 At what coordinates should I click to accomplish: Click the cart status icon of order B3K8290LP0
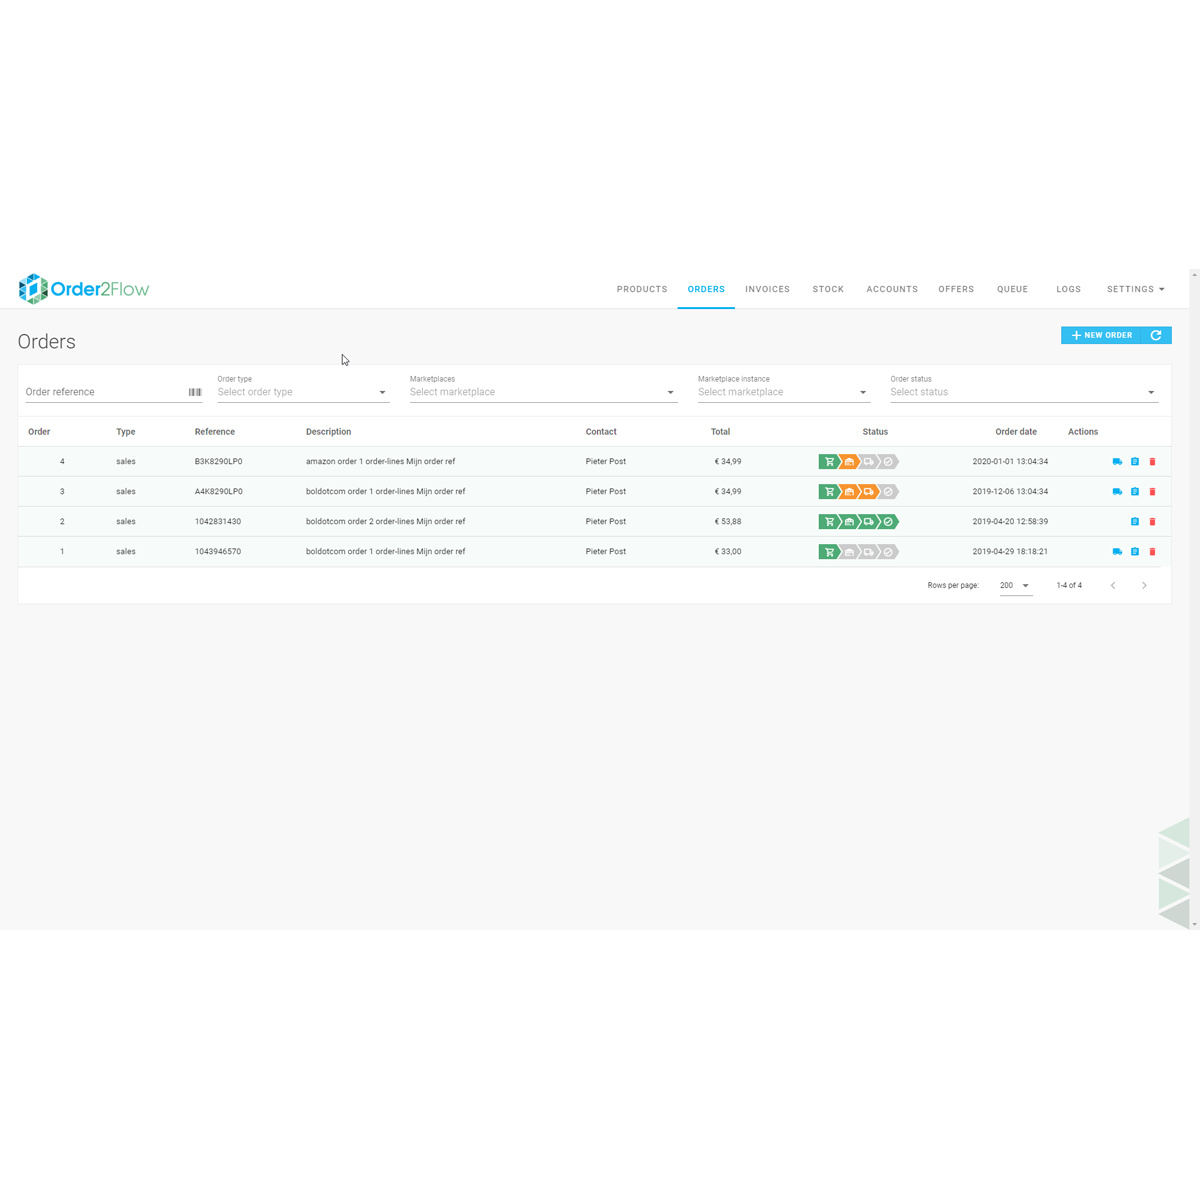click(x=829, y=462)
